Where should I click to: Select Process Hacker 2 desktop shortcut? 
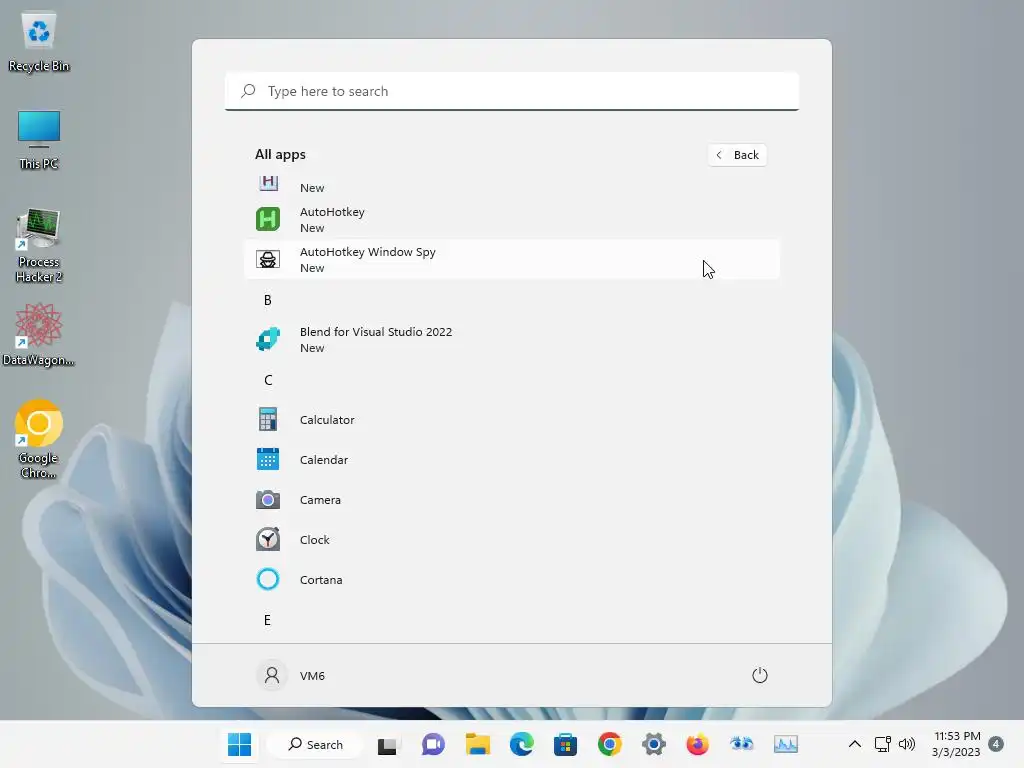click(39, 246)
